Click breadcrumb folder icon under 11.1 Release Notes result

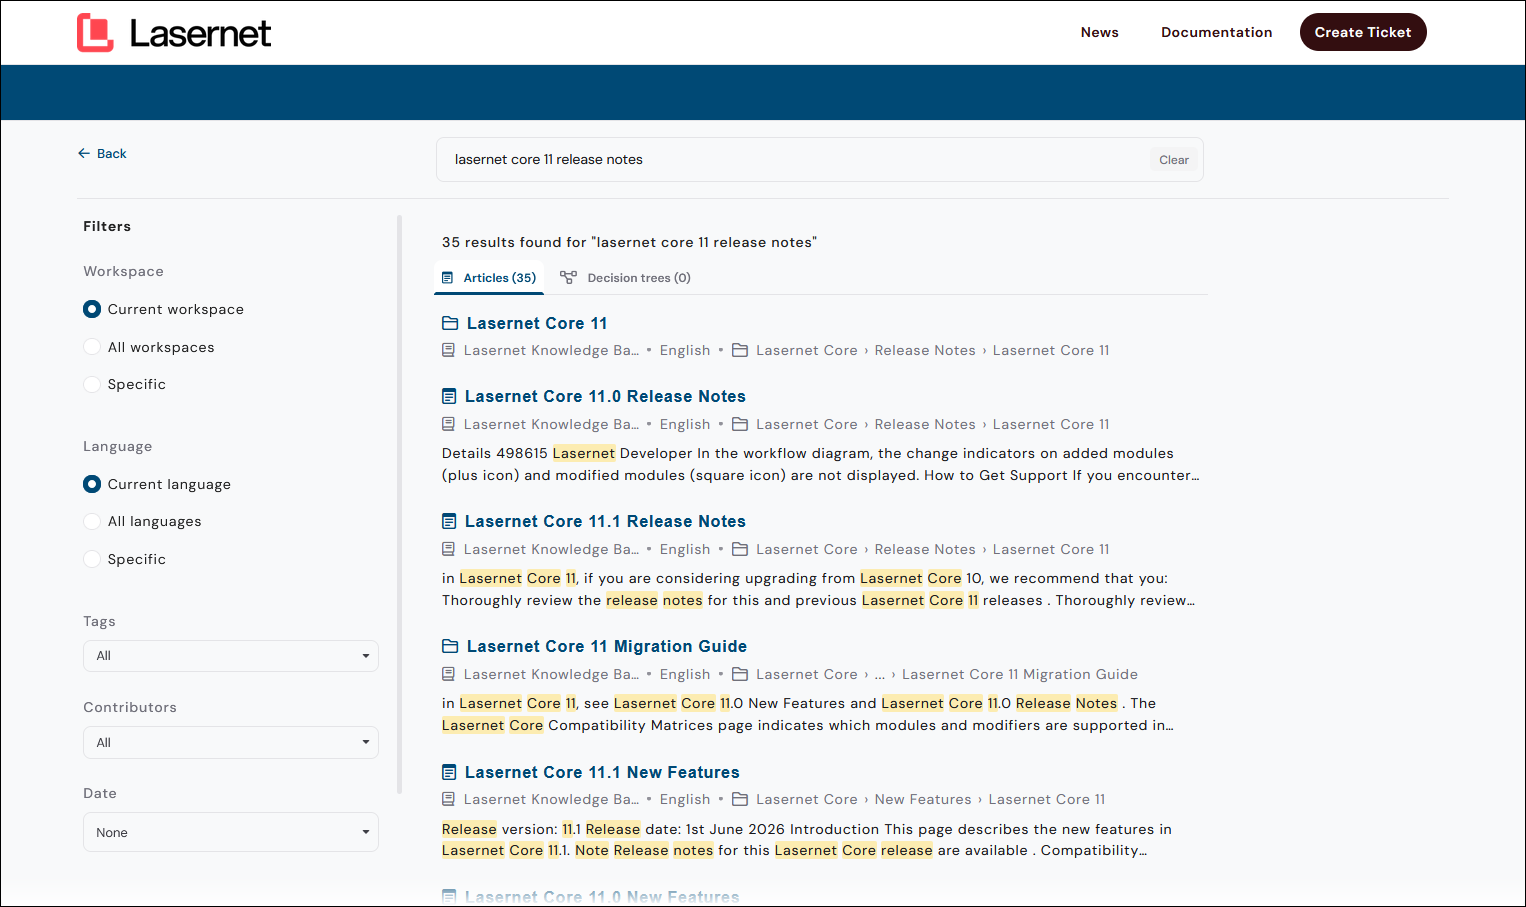(740, 550)
